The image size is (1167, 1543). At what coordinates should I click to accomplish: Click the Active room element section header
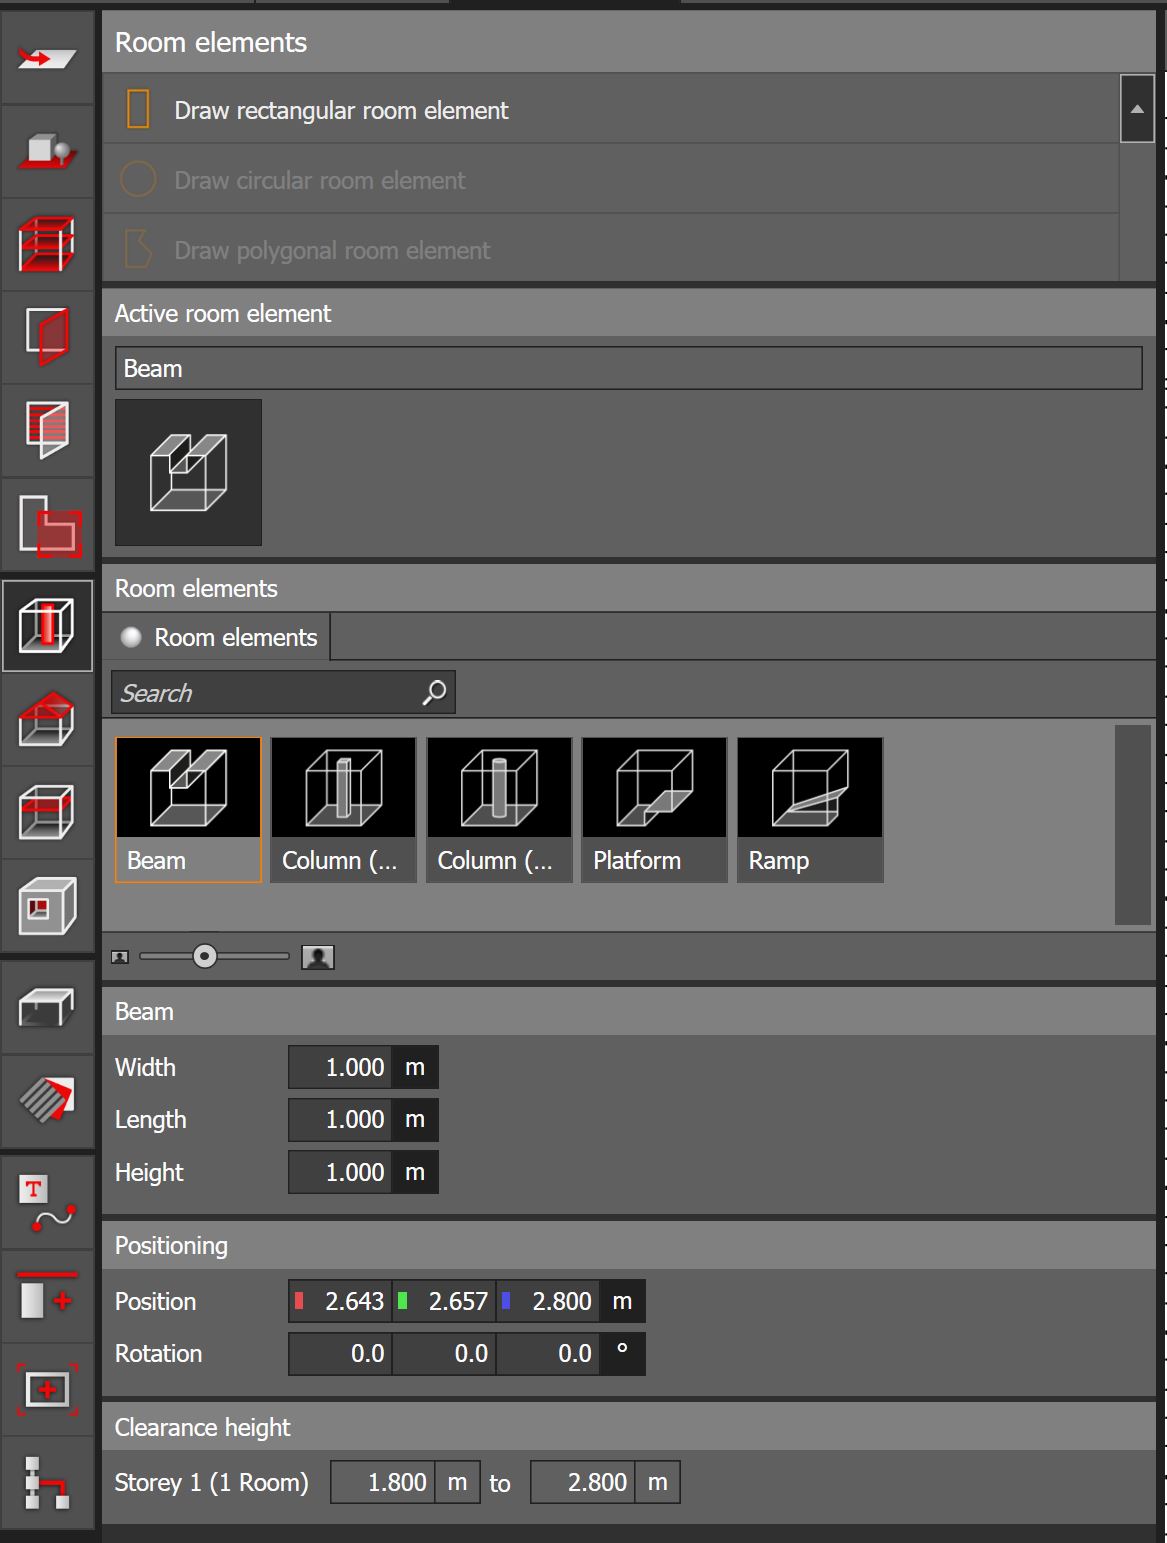coord(629,313)
